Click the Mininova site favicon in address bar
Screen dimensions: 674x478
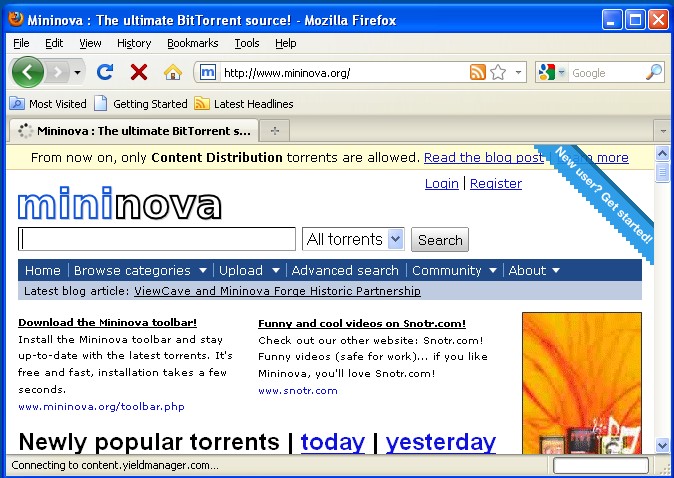(x=208, y=72)
